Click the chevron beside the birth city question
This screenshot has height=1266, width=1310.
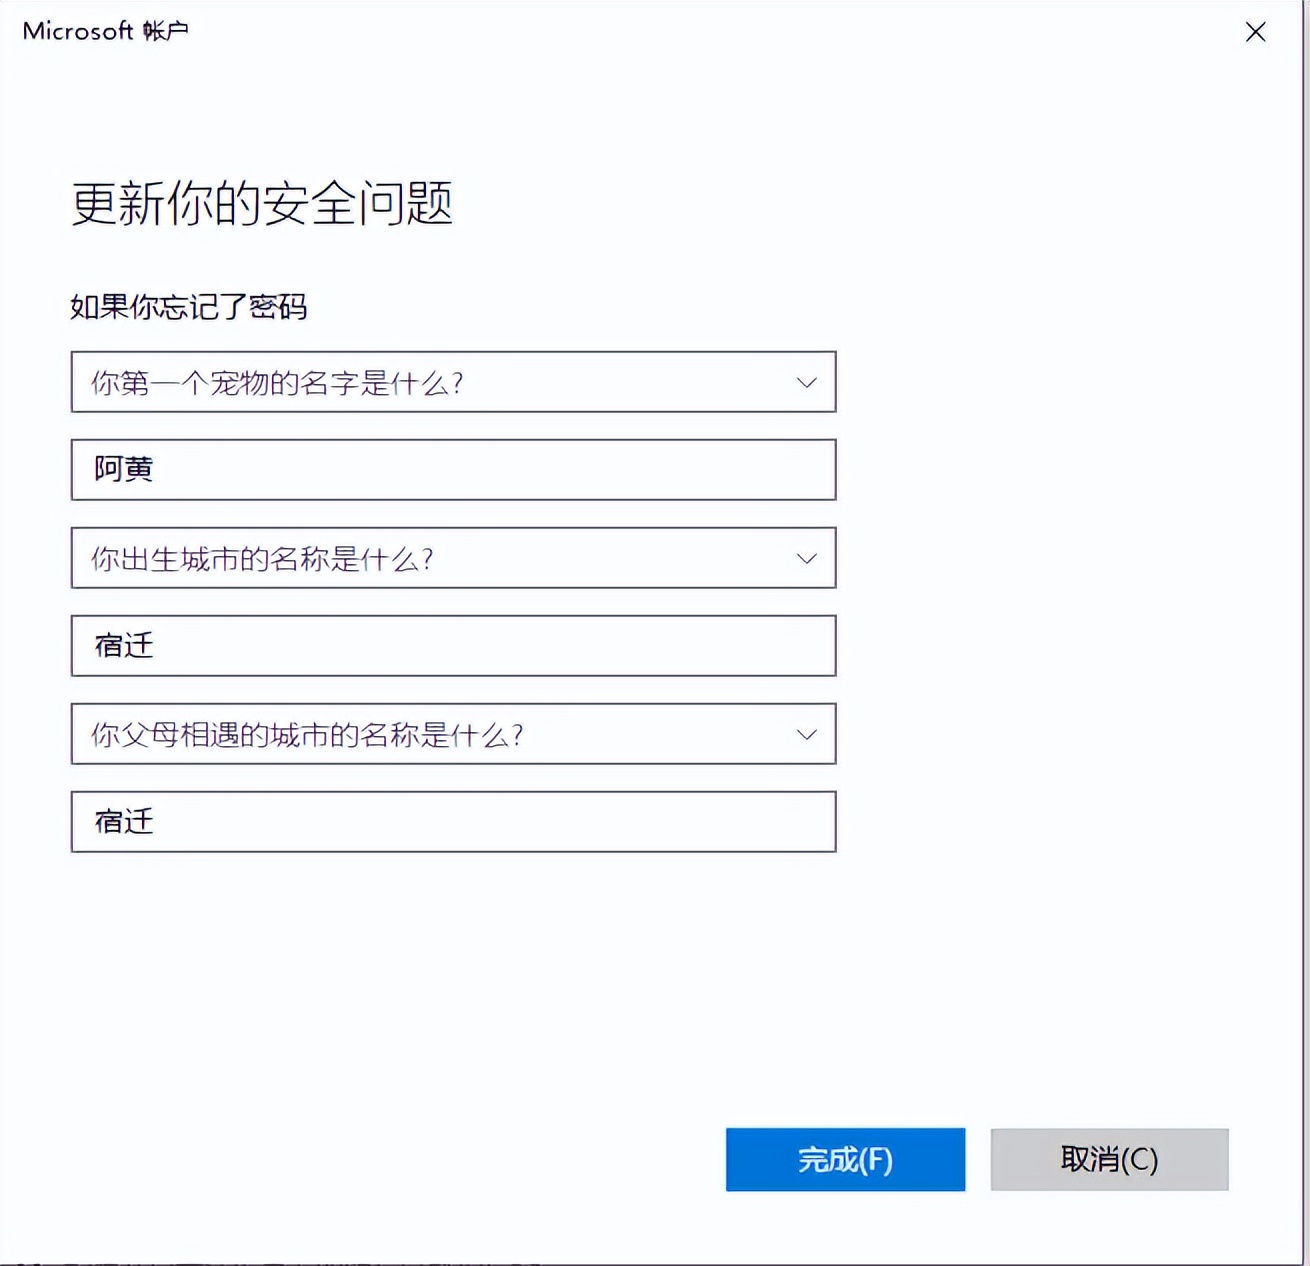(x=806, y=558)
